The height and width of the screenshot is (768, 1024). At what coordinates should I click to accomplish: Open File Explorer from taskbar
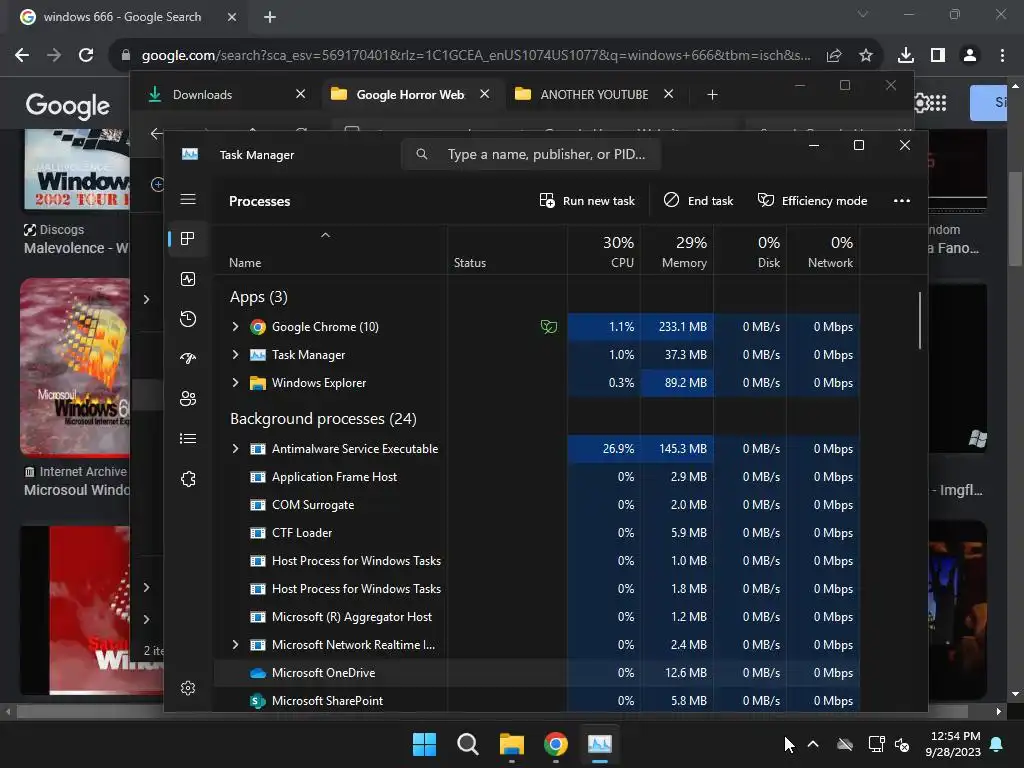point(512,744)
